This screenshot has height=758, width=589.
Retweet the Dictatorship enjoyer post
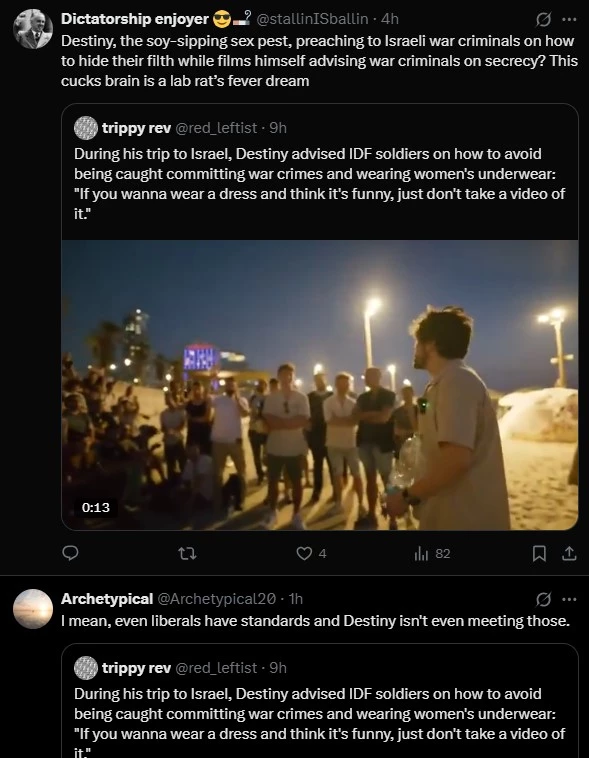pos(187,553)
